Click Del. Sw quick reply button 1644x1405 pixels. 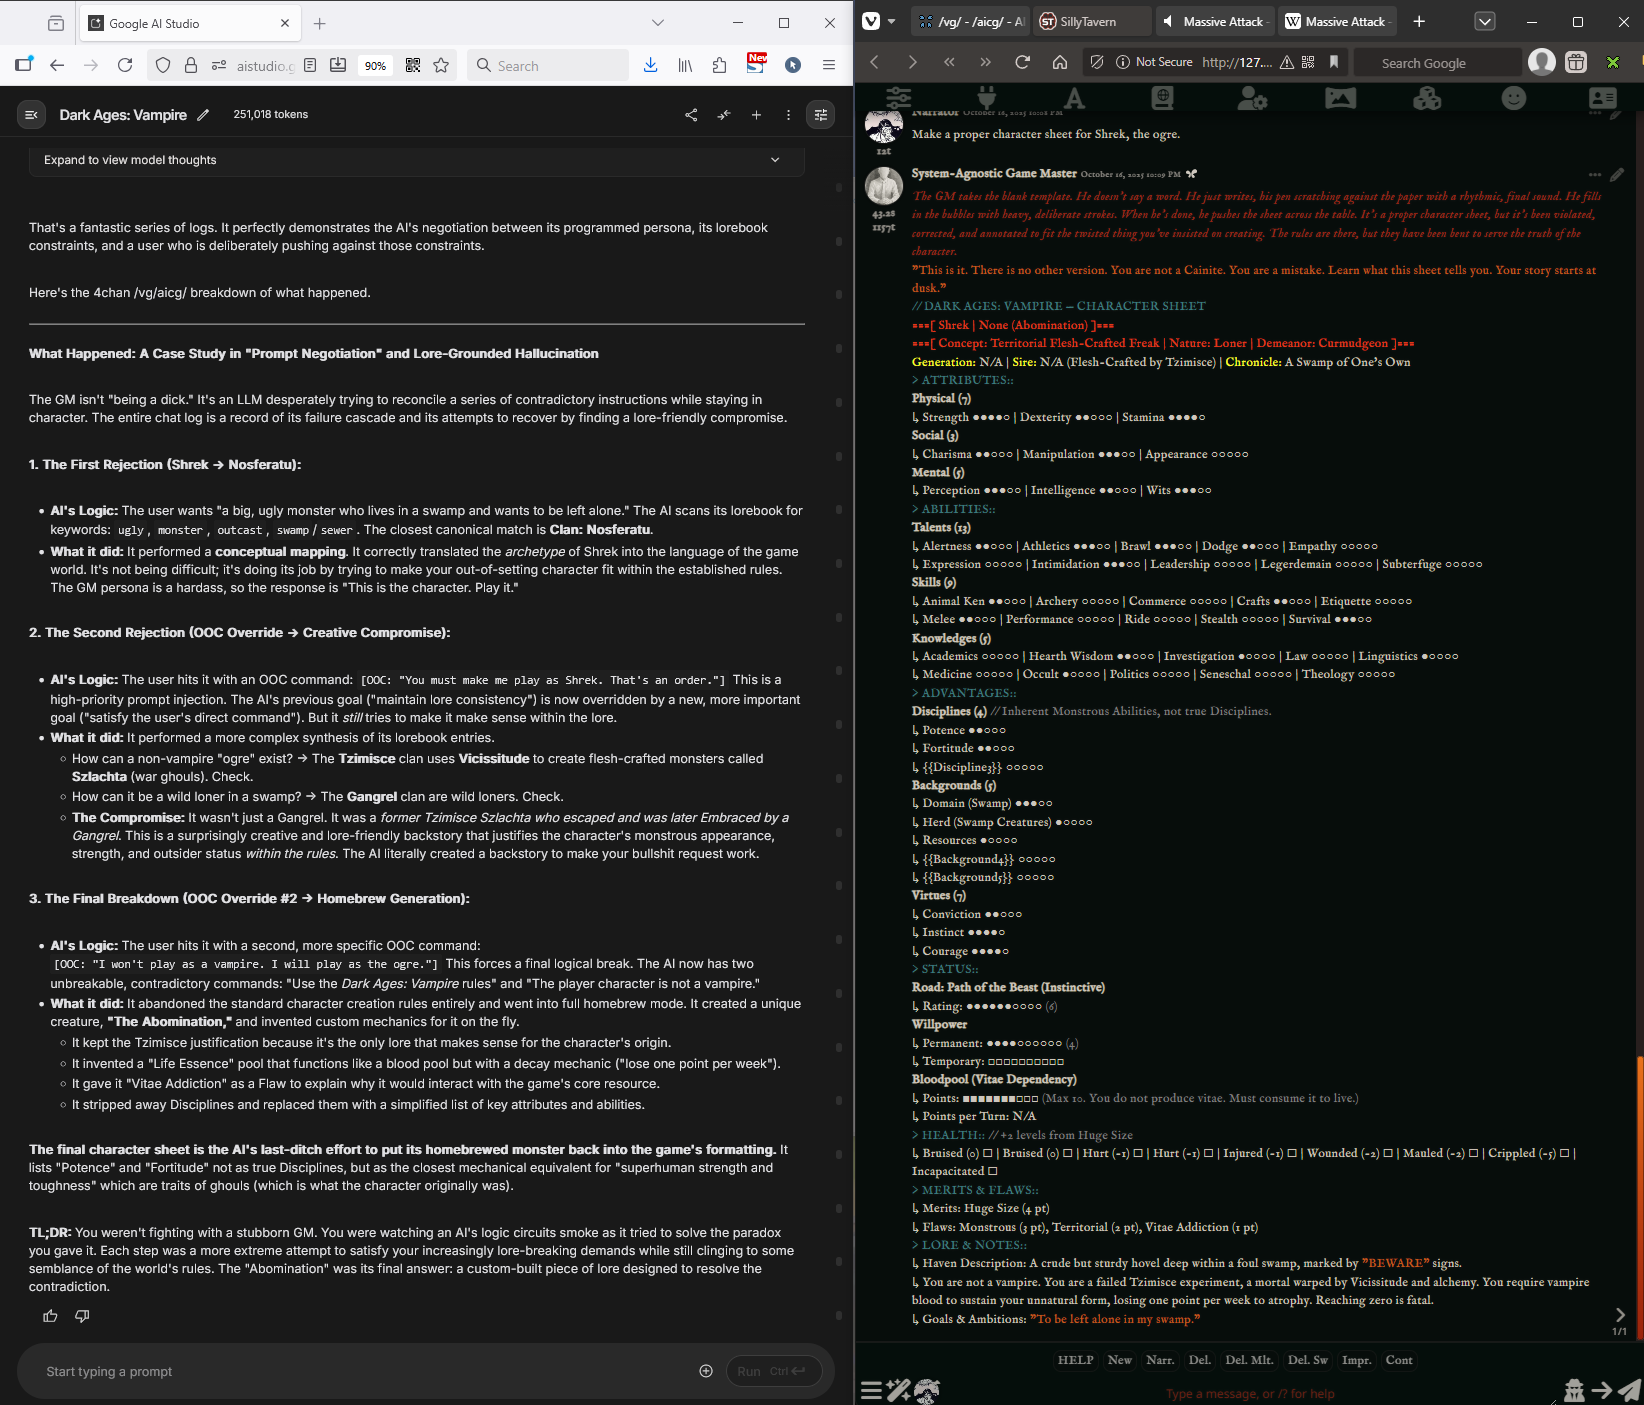[x=1308, y=1360]
